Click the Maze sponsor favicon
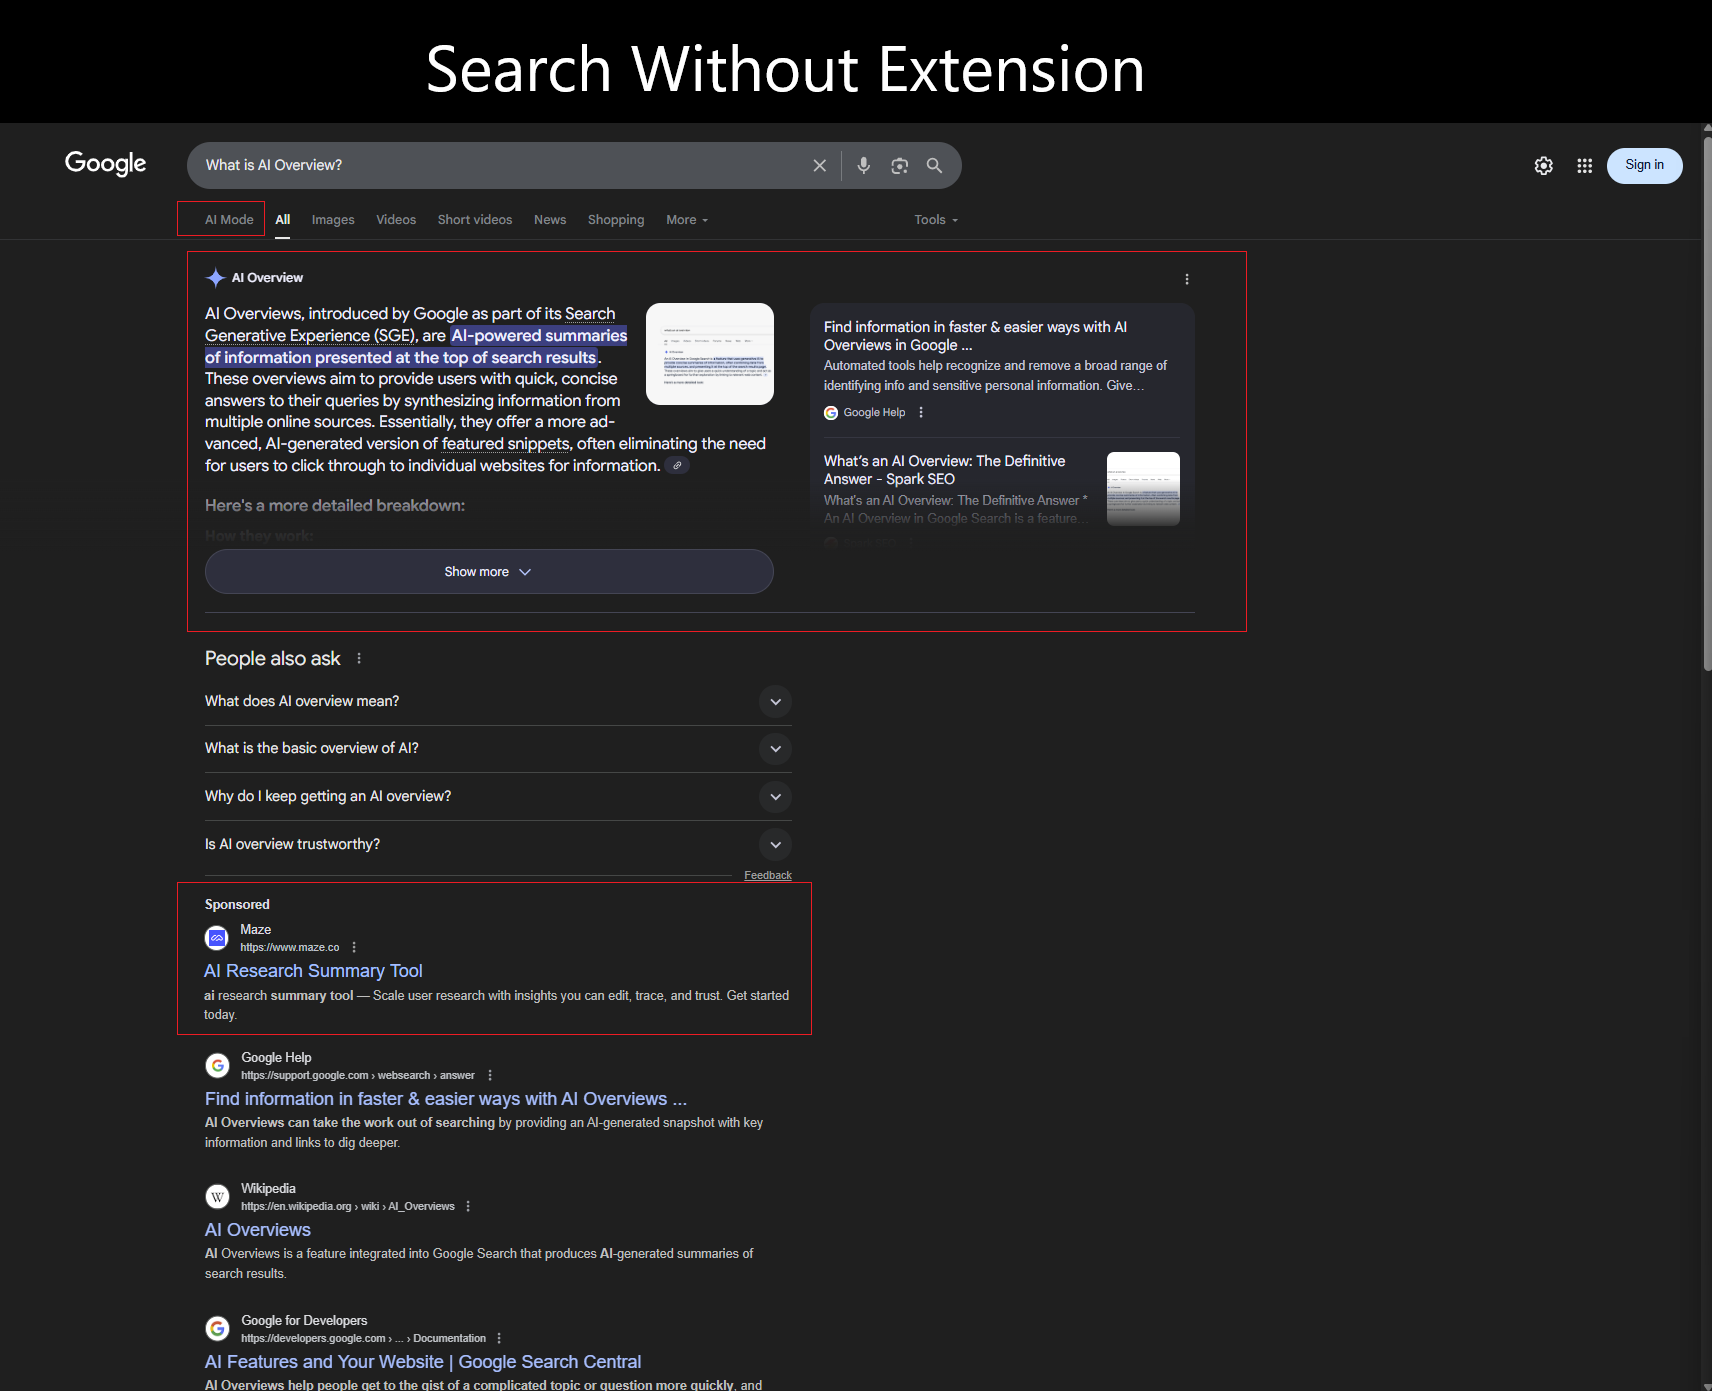Image resolution: width=1712 pixels, height=1391 pixels. point(217,938)
